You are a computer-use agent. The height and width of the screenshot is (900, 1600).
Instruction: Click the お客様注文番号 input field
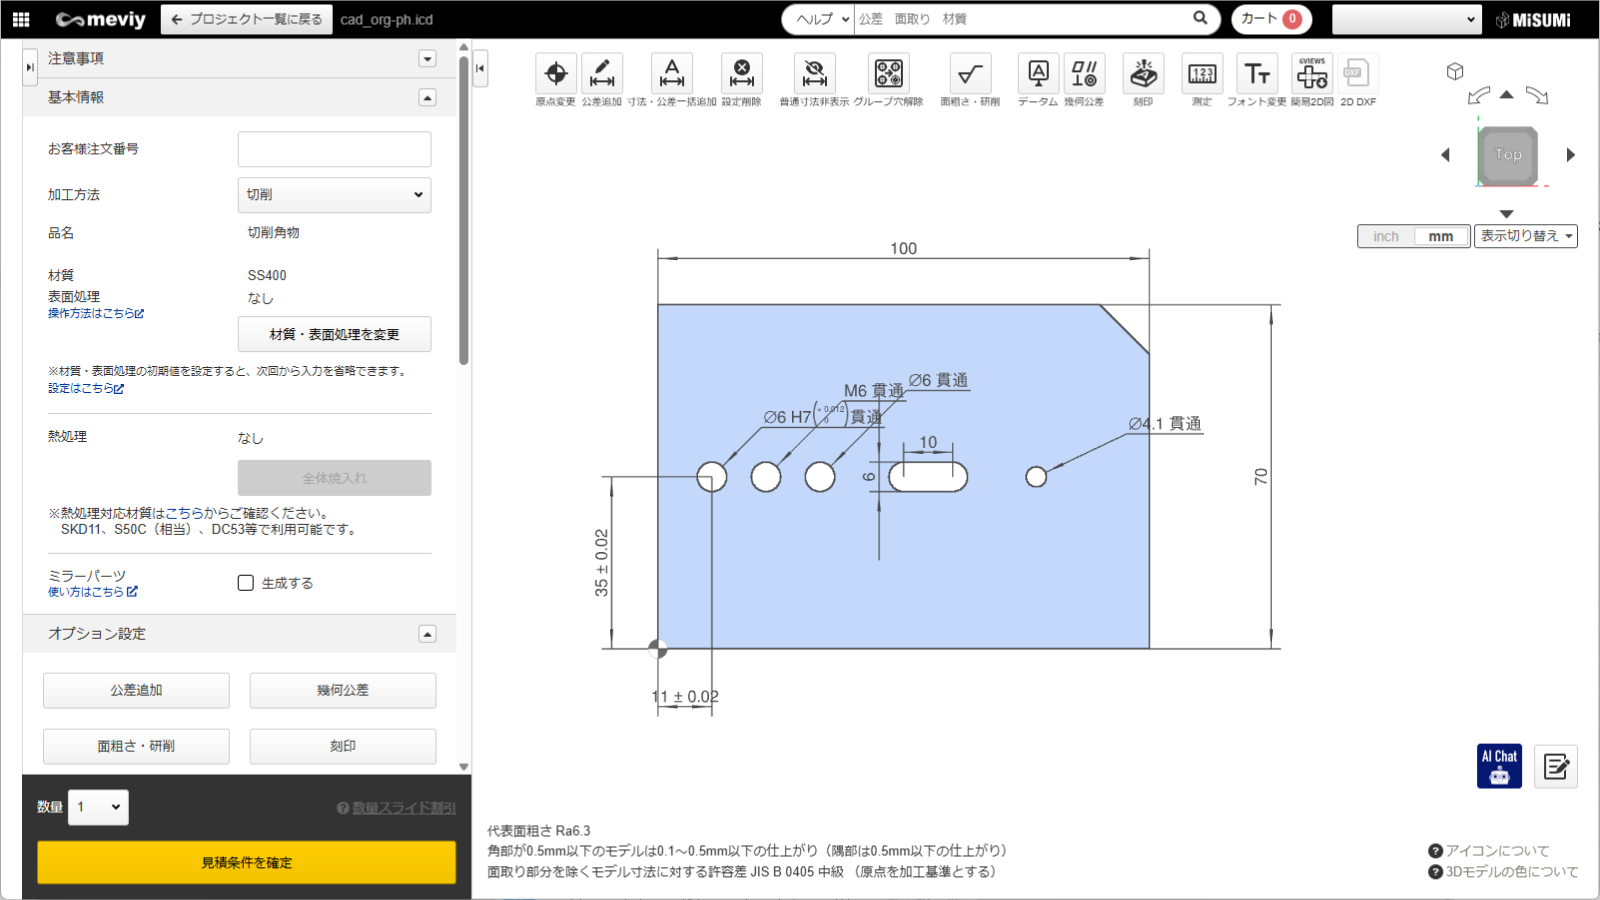click(334, 149)
